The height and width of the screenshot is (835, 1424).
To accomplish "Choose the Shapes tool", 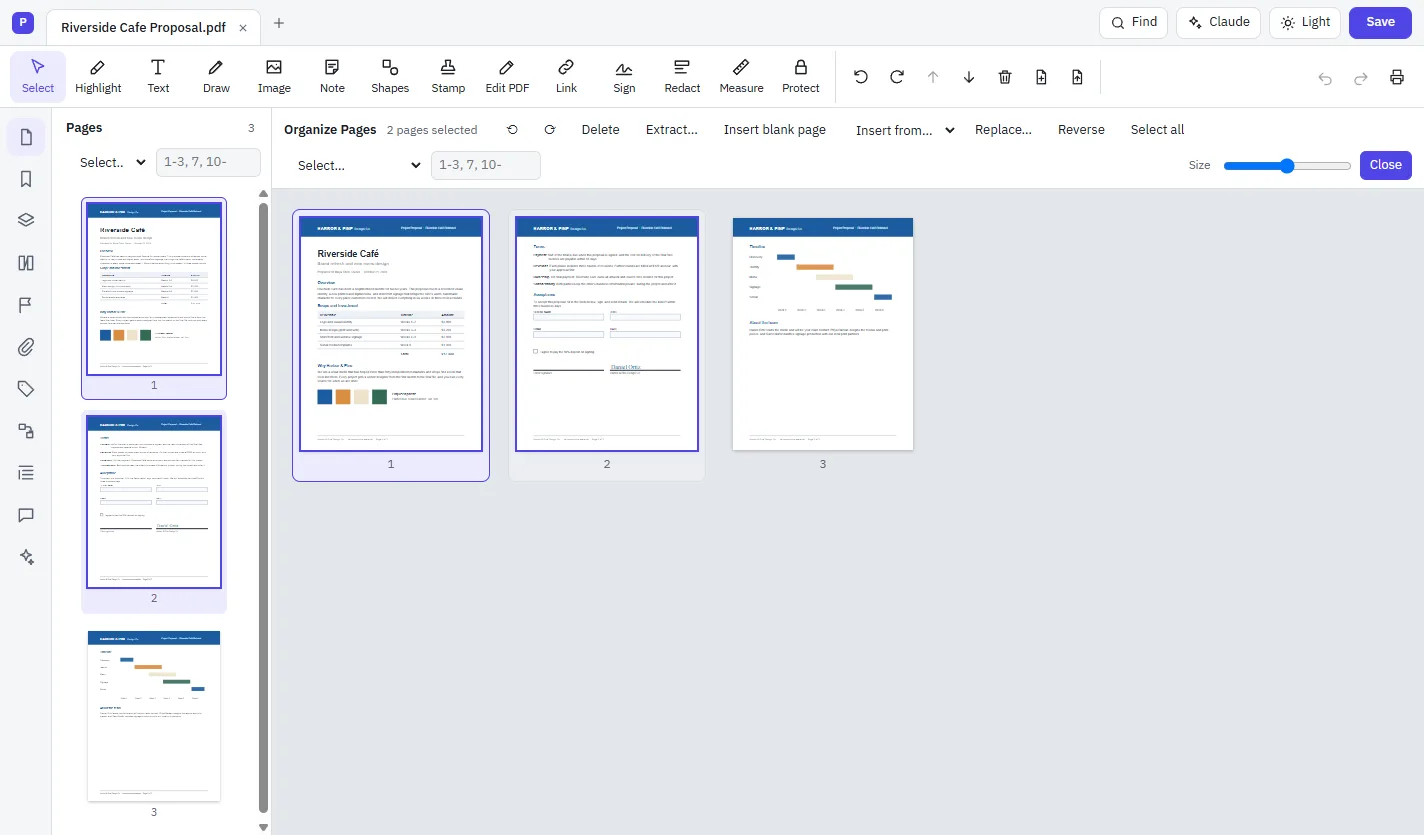I will coord(390,77).
